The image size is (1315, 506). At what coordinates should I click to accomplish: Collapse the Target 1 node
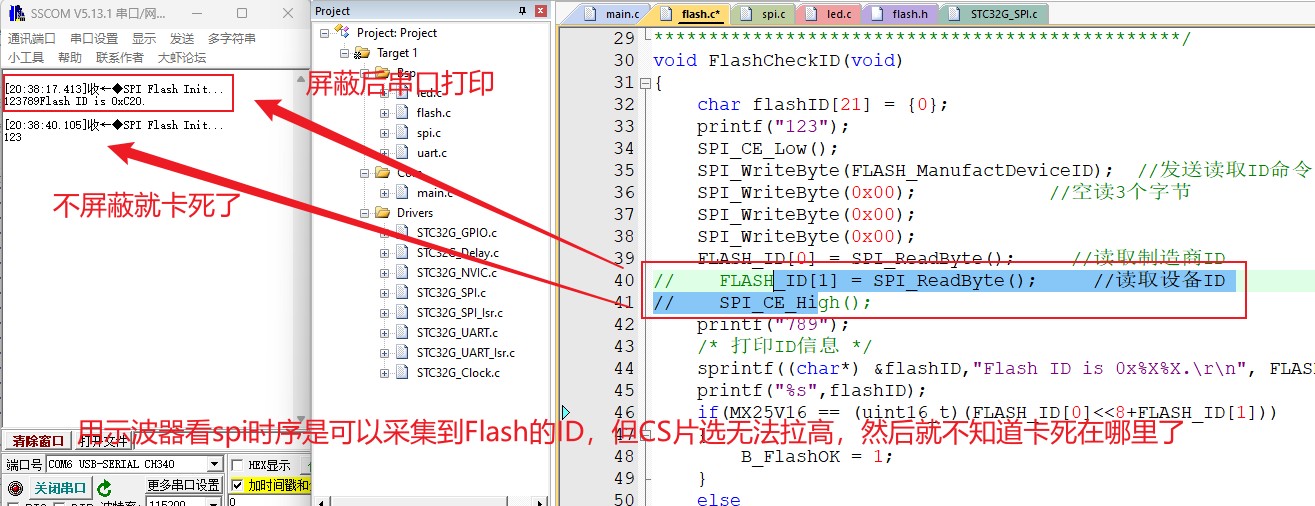pos(345,53)
